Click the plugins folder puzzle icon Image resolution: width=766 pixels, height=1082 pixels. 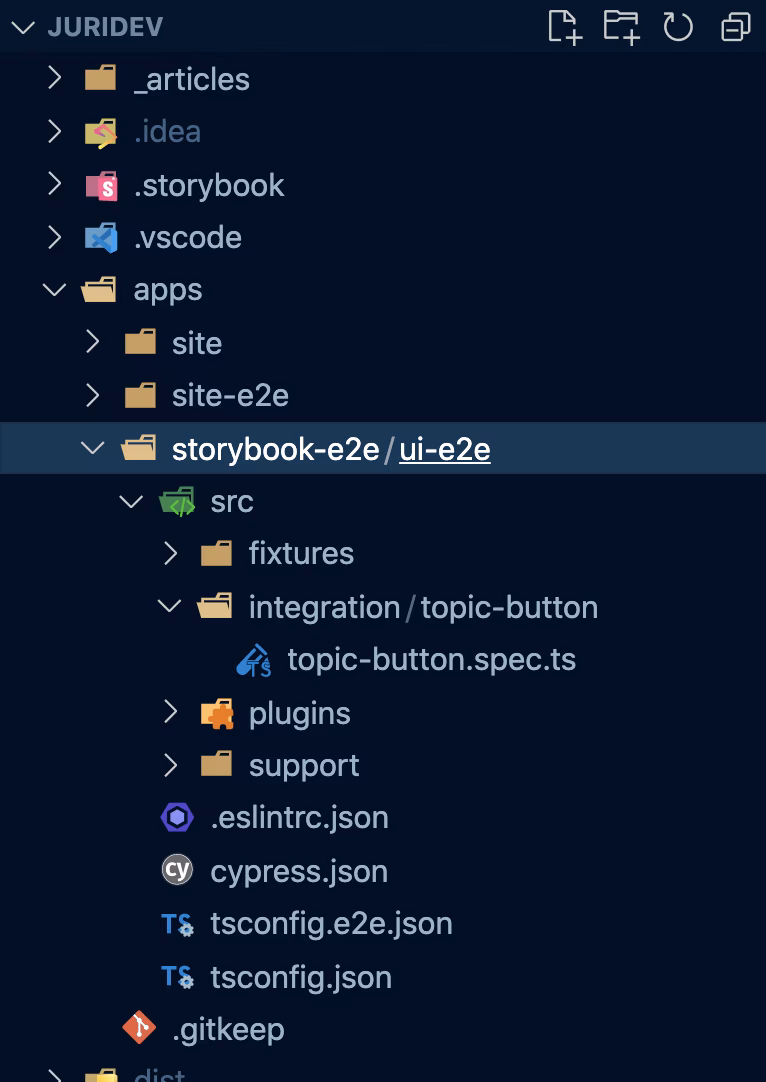[x=216, y=713]
